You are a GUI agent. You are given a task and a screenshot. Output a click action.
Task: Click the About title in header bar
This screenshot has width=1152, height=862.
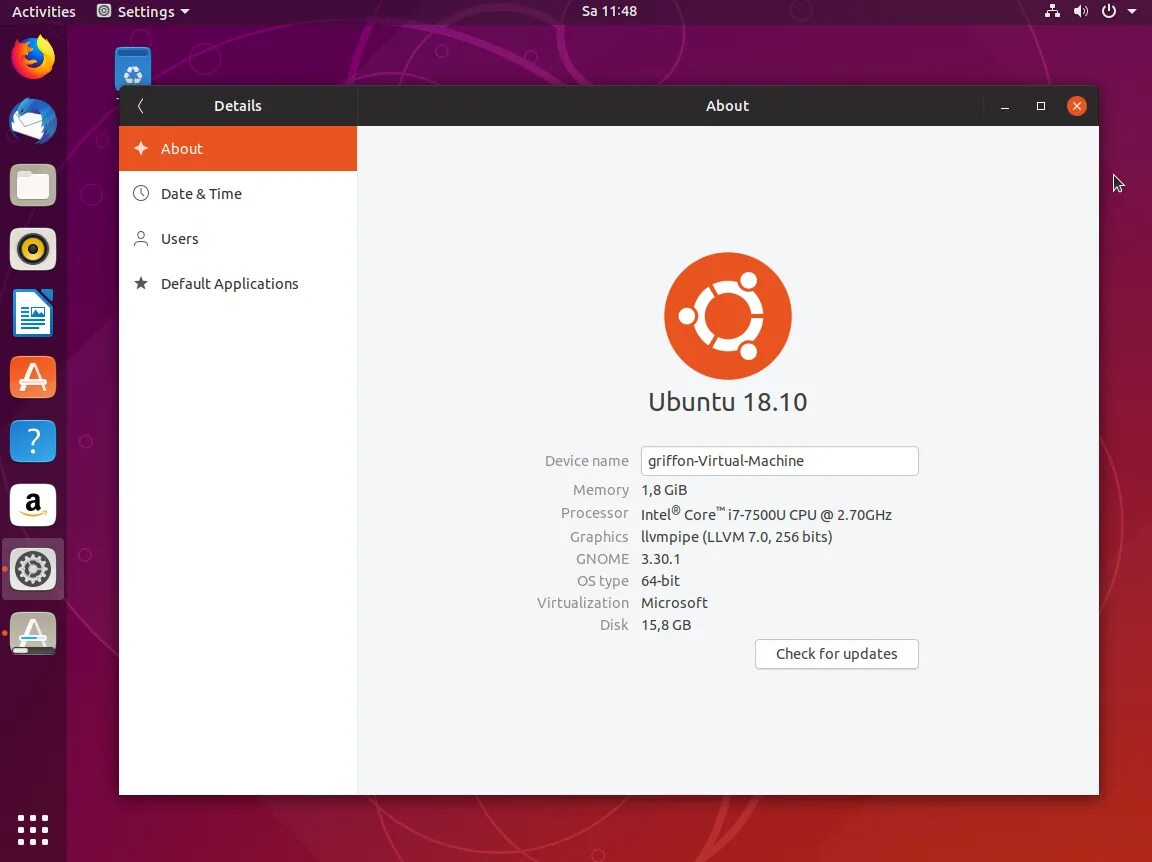click(x=727, y=106)
